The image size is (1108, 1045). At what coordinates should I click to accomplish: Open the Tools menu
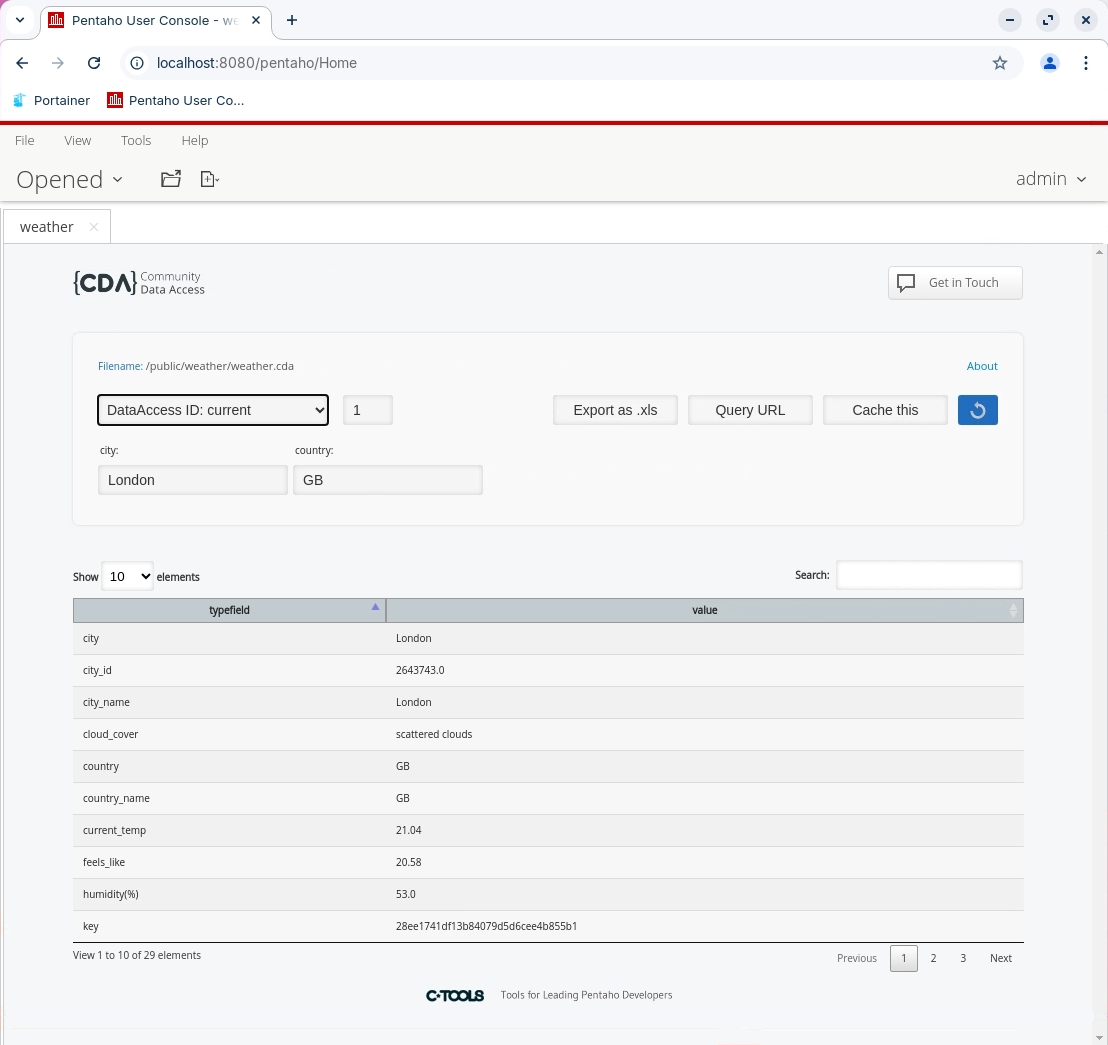(x=136, y=140)
